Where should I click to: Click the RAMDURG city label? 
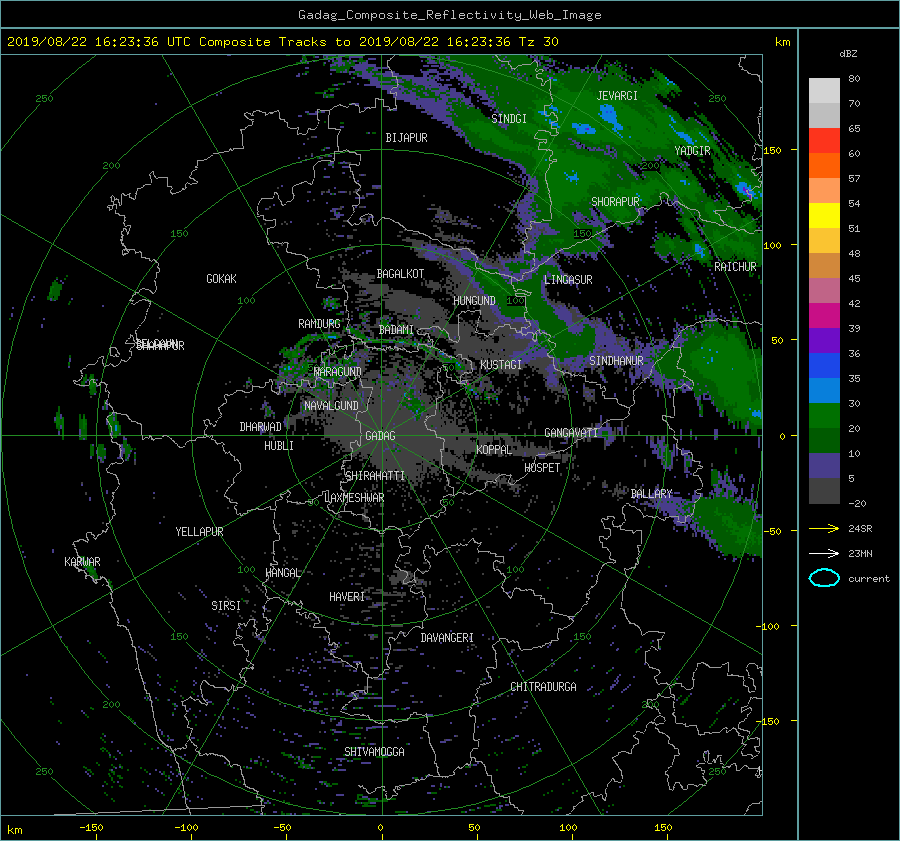click(x=319, y=324)
